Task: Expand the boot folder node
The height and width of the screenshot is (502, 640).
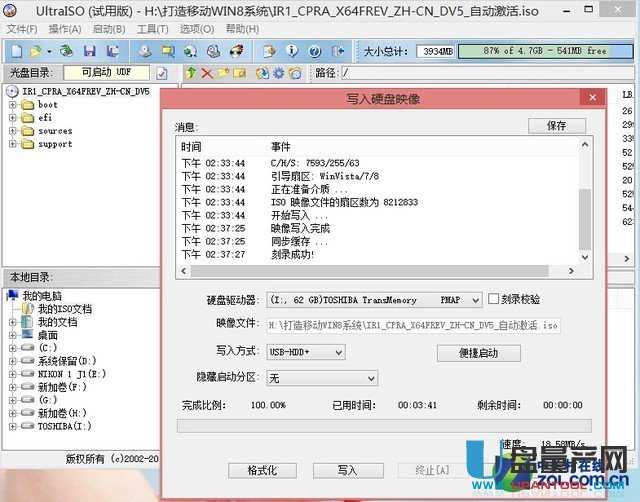Action: (x=13, y=105)
